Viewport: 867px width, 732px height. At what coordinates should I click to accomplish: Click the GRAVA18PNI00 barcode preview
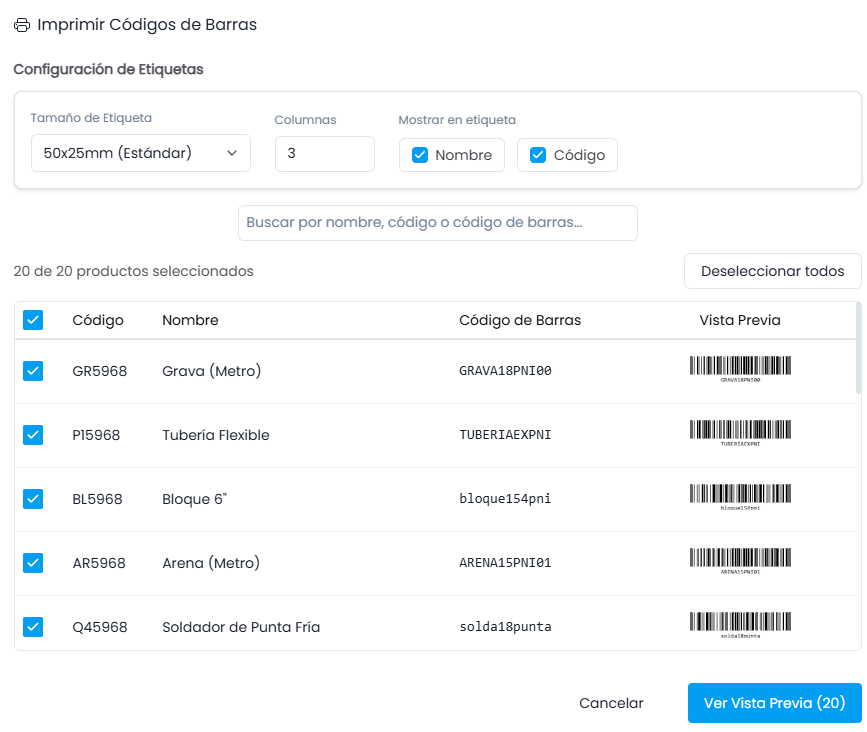tap(740, 369)
